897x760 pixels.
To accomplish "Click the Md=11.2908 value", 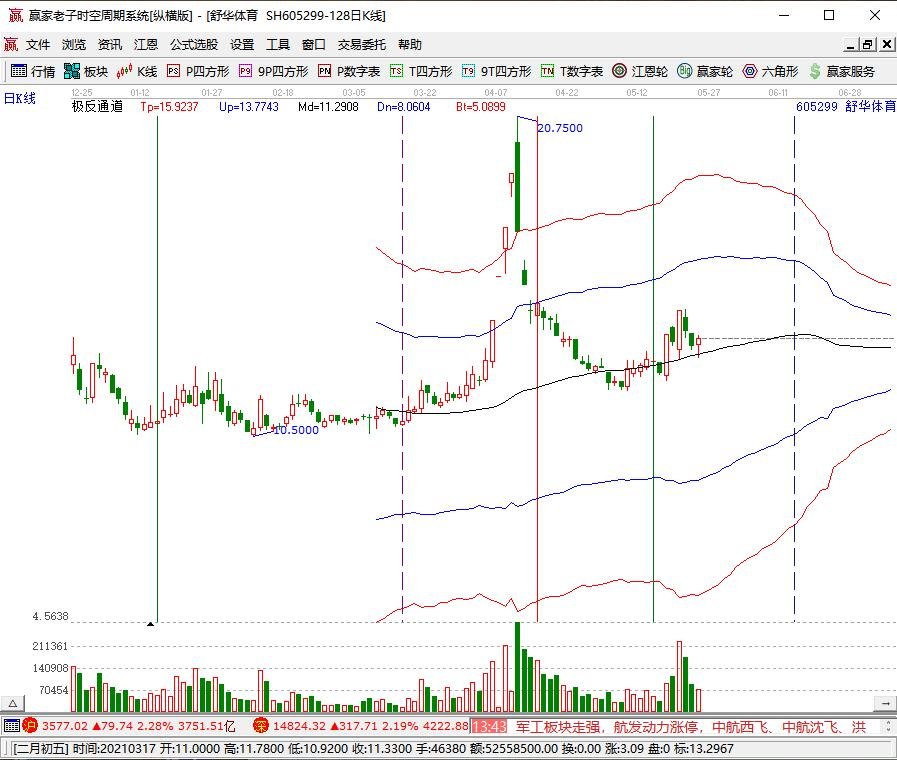I will (x=328, y=106).
